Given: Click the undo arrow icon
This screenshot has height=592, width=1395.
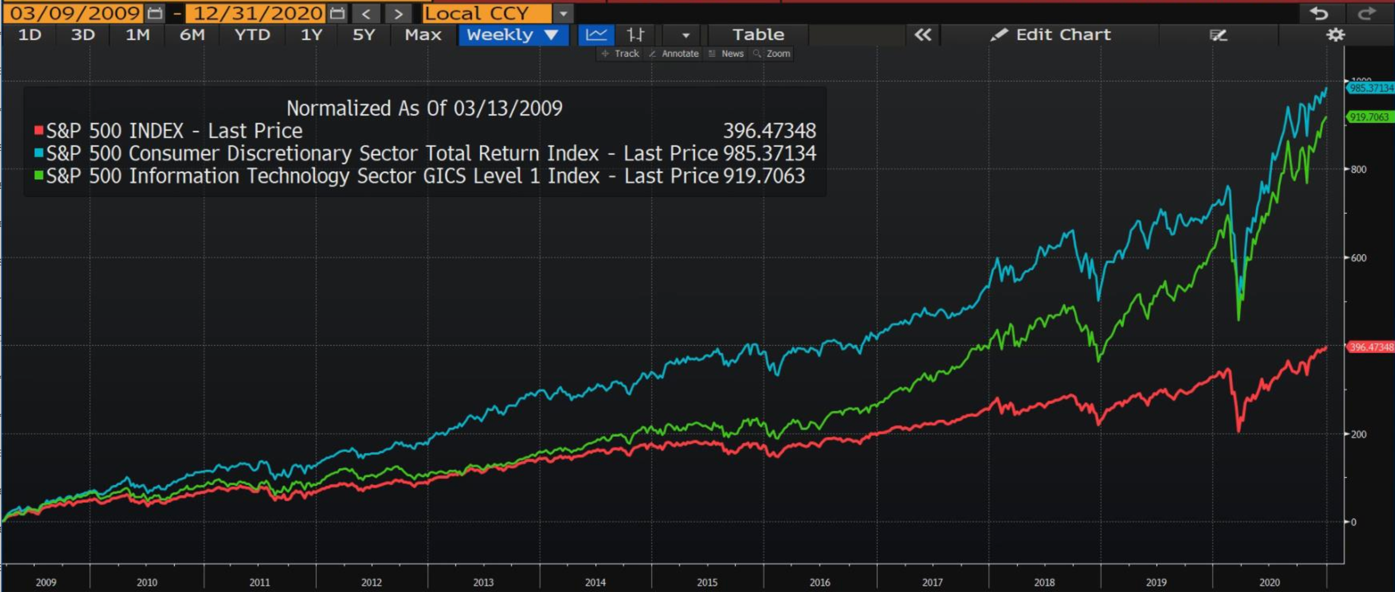Looking at the screenshot, I should (1319, 13).
